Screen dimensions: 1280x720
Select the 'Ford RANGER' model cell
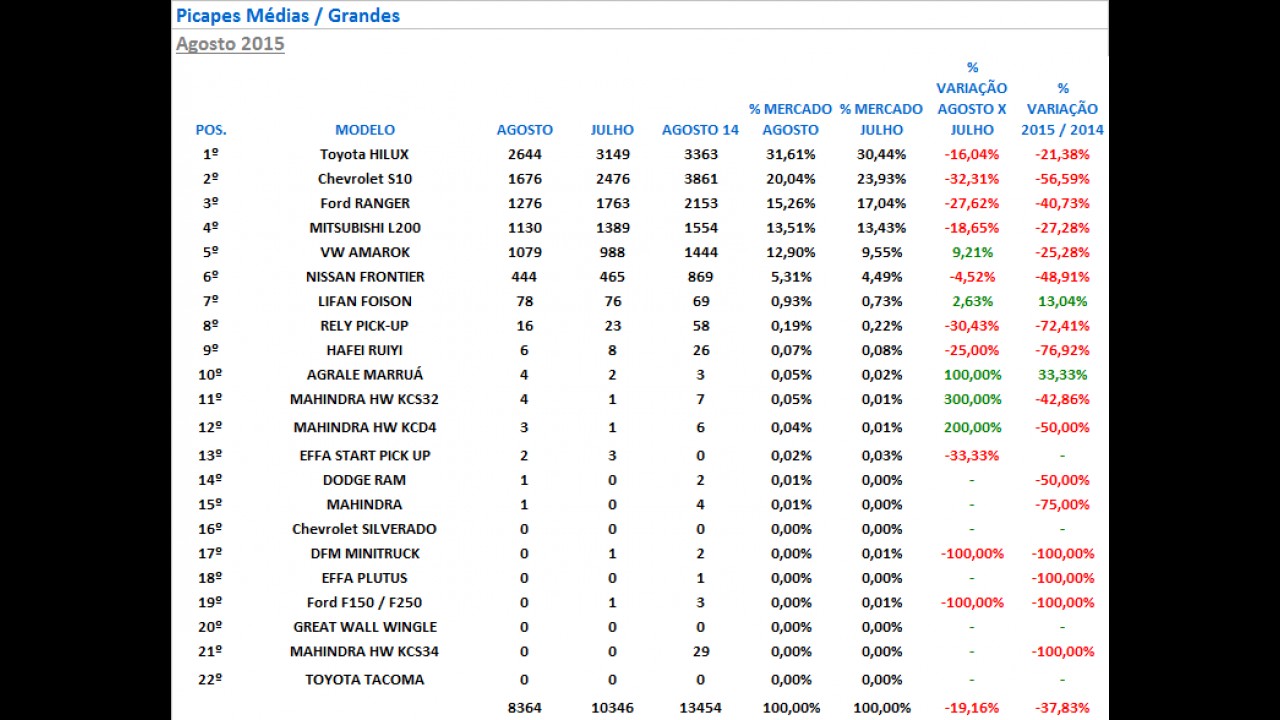pyautogui.click(x=365, y=203)
